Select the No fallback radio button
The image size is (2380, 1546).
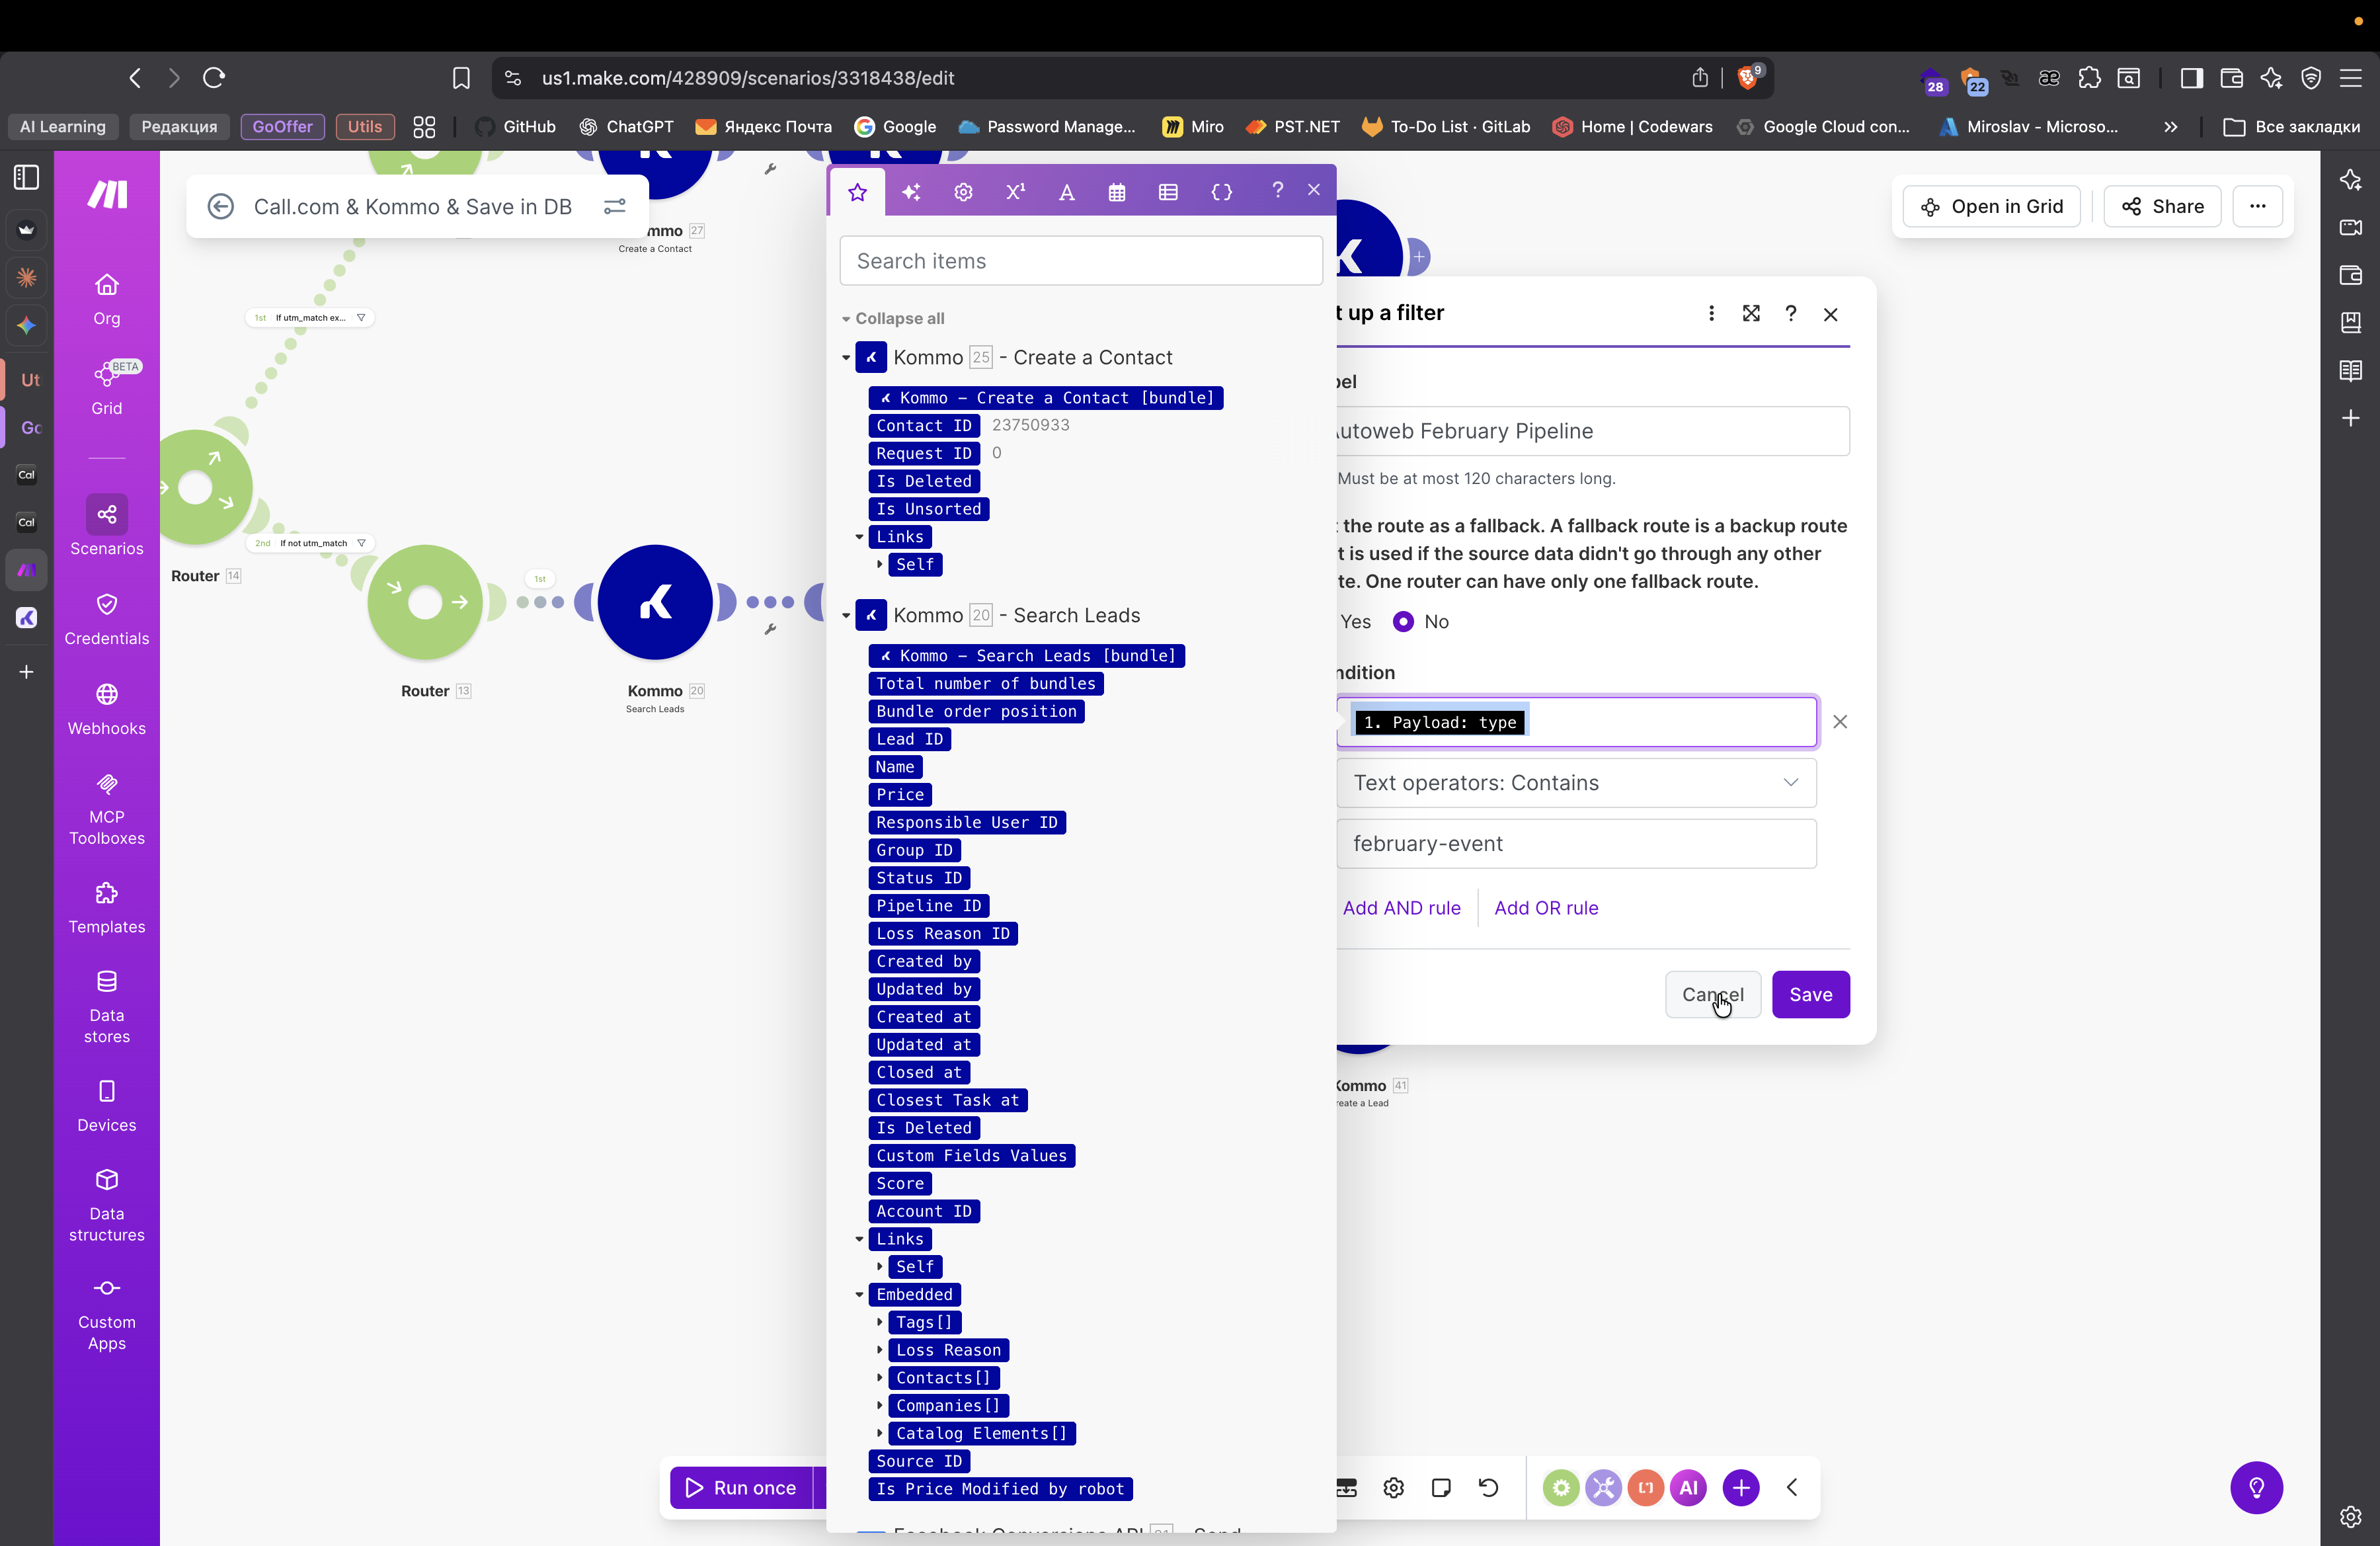click(x=1403, y=621)
